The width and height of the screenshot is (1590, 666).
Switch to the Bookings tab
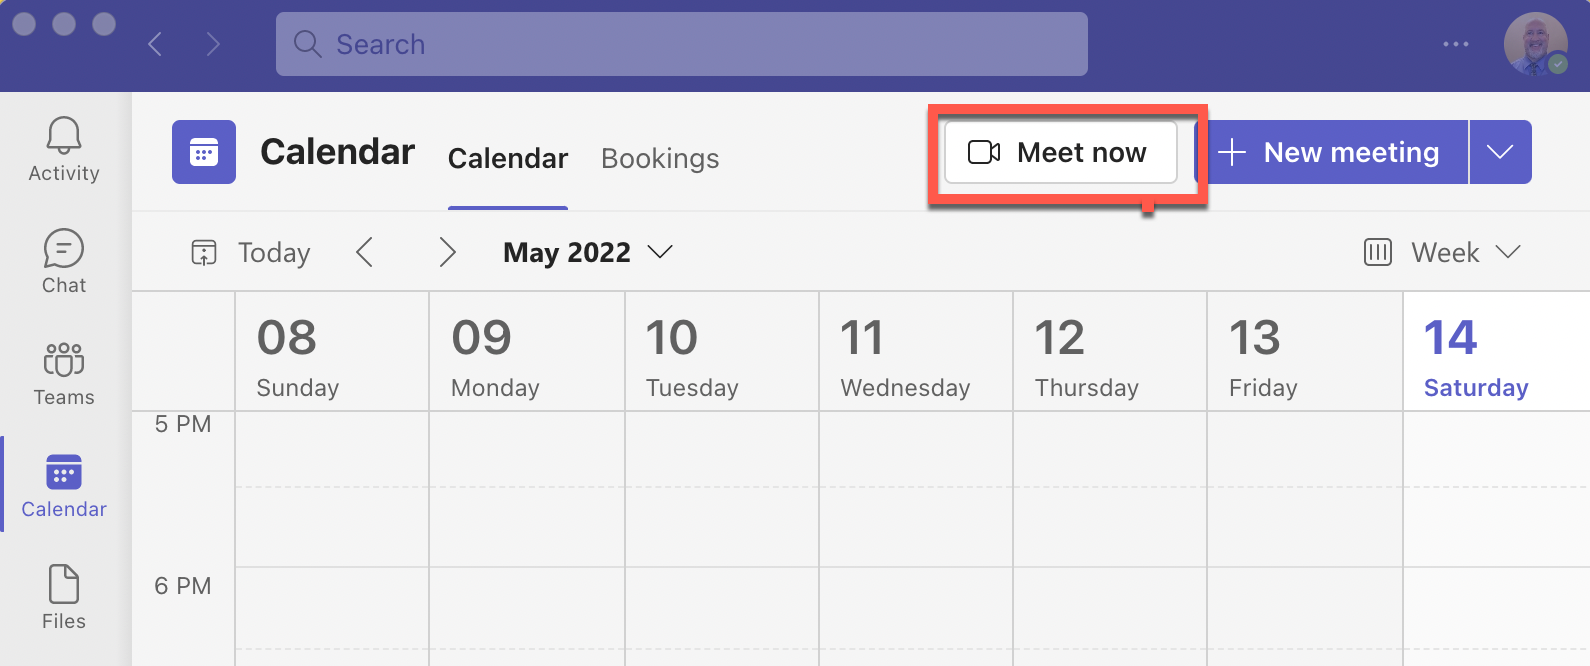pyautogui.click(x=660, y=158)
